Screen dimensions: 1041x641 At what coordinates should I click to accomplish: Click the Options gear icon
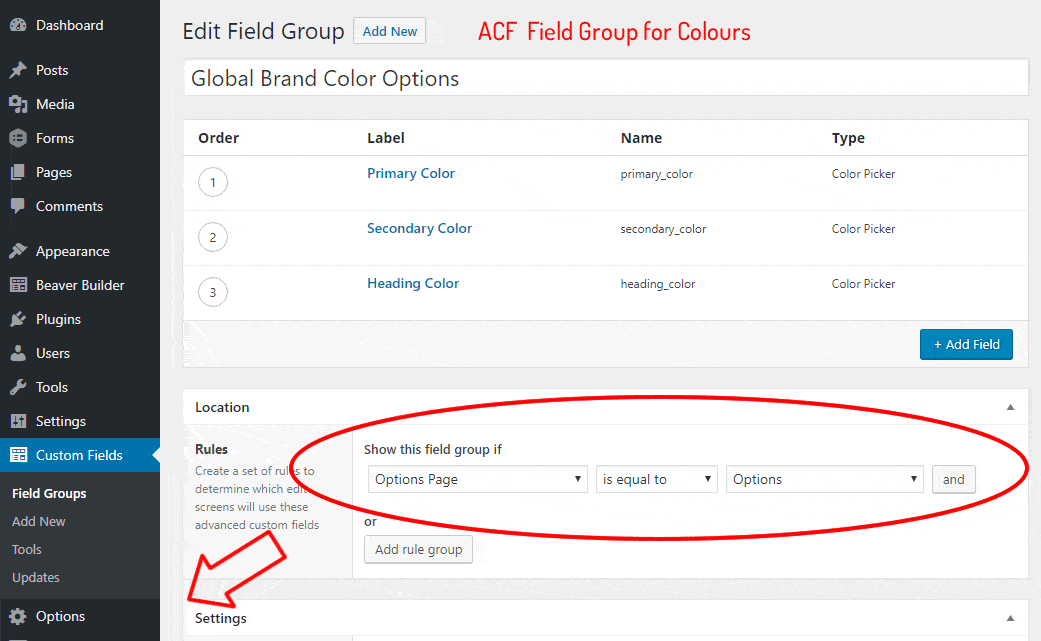pos(18,616)
